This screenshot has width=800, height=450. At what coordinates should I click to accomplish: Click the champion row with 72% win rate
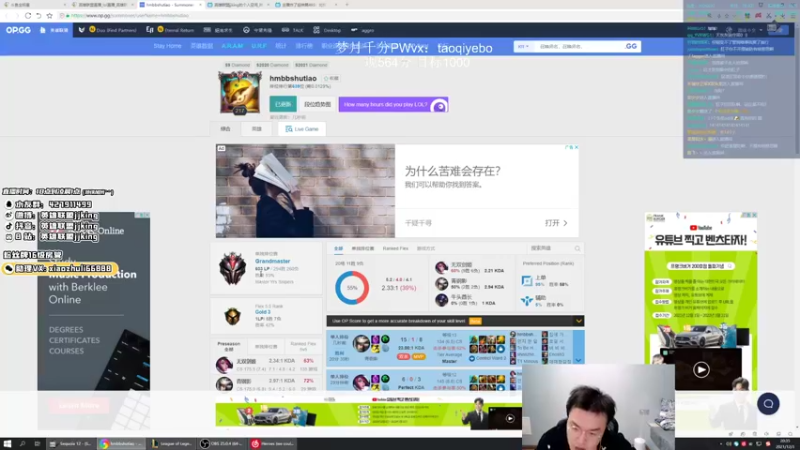coord(266,384)
